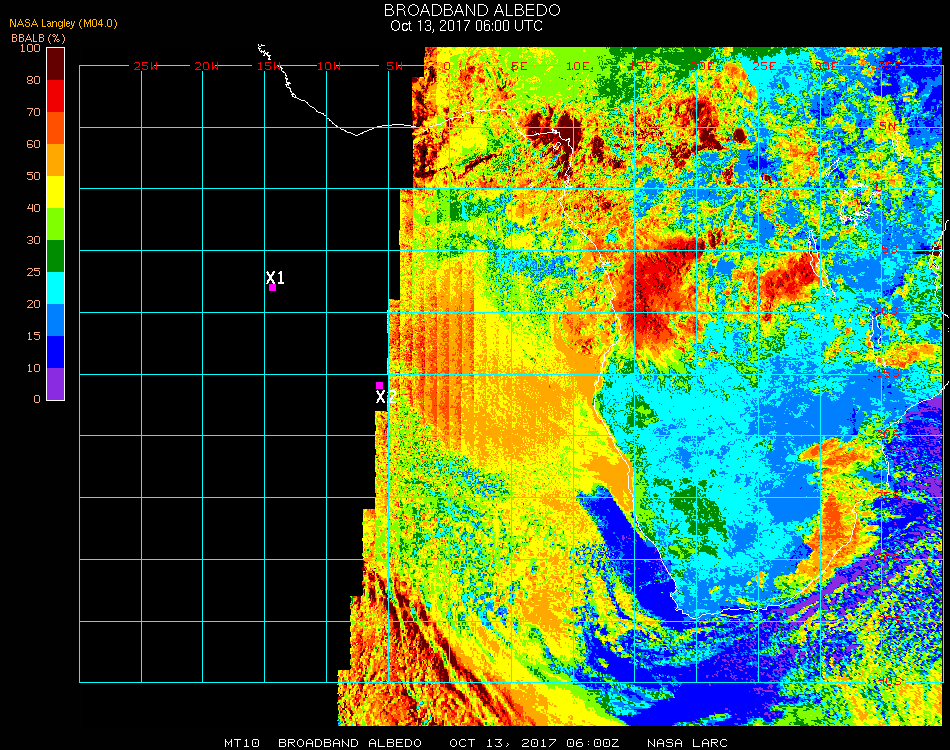Click the magenta X2 marker square
This screenshot has height=750, width=950.
click(379, 385)
